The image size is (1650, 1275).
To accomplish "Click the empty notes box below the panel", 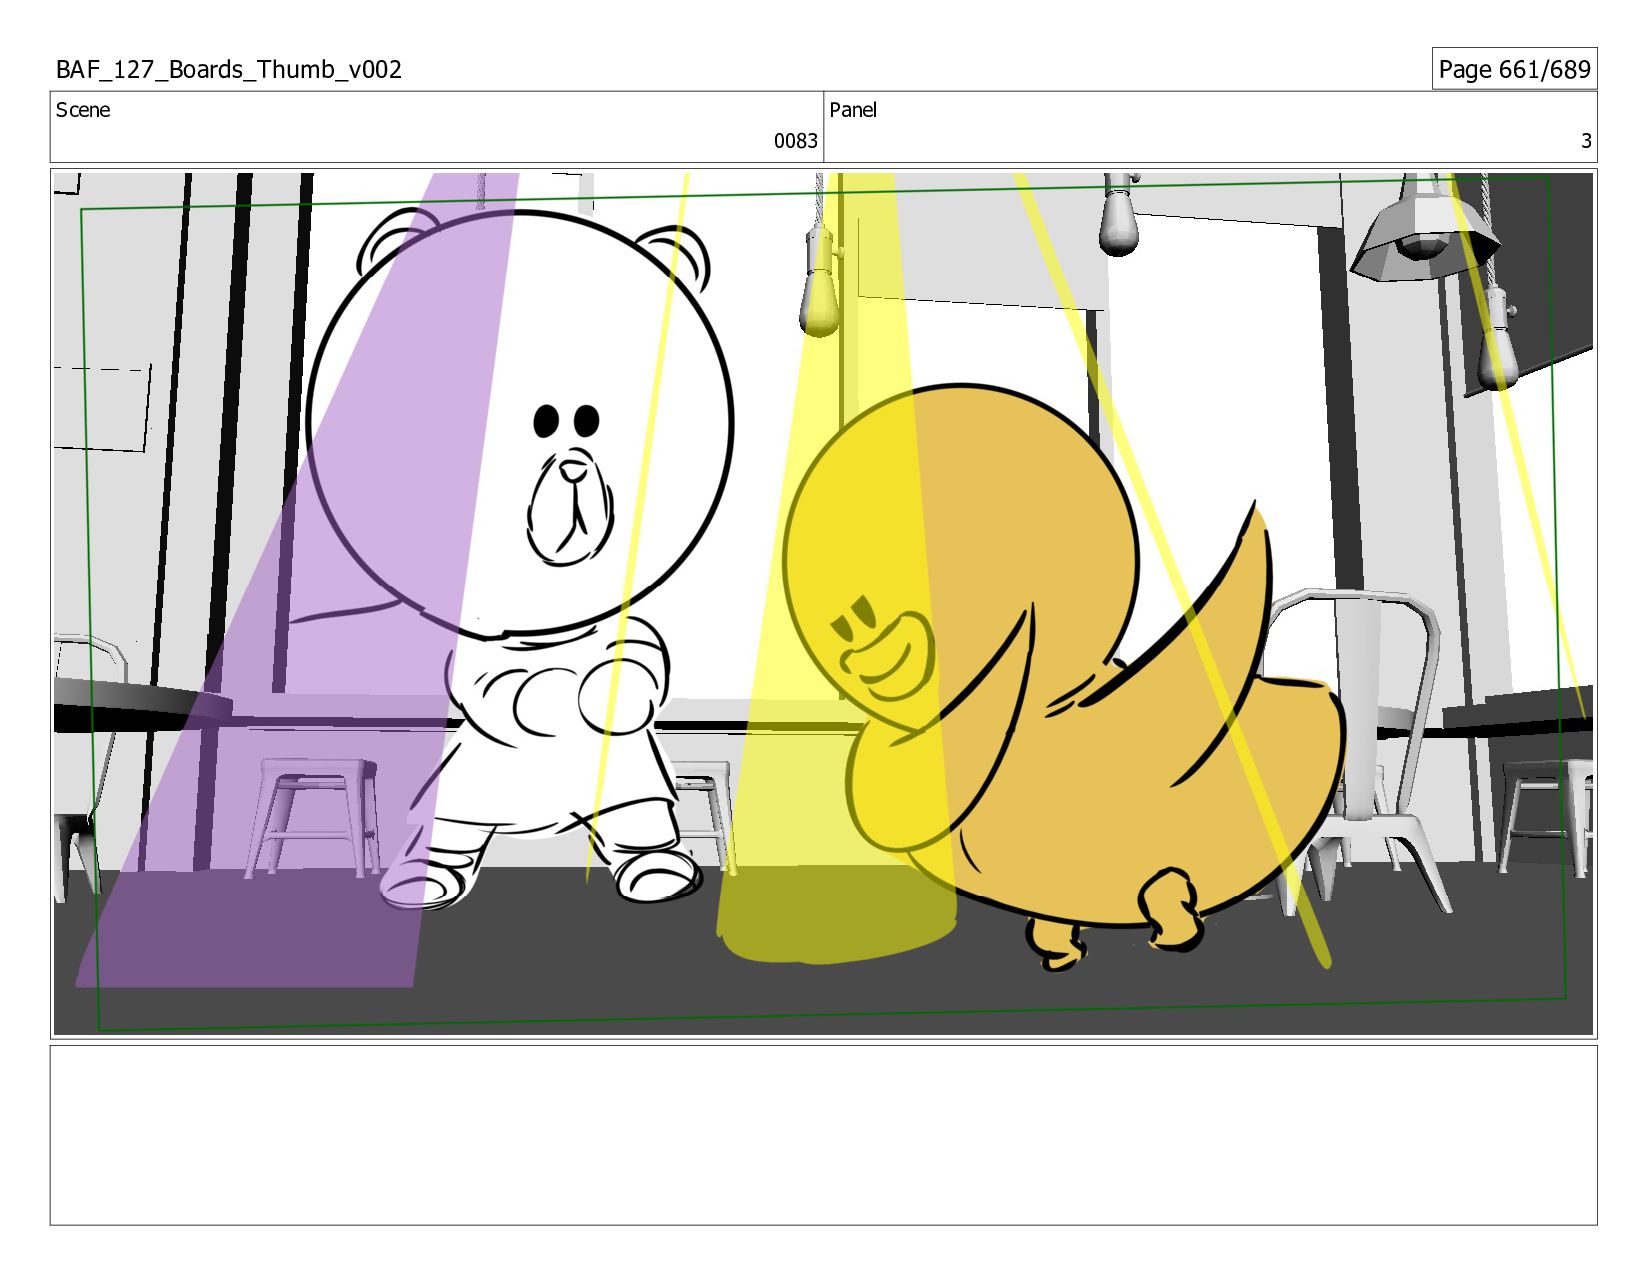I will (x=823, y=1135).
